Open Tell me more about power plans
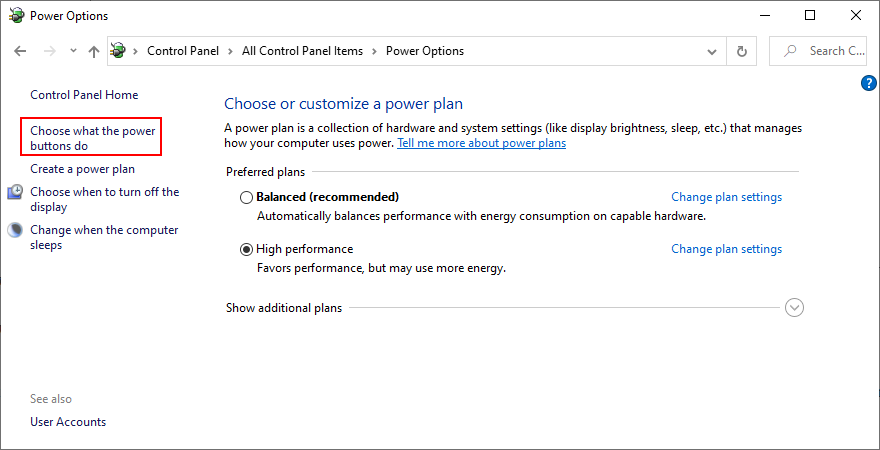 (481, 143)
